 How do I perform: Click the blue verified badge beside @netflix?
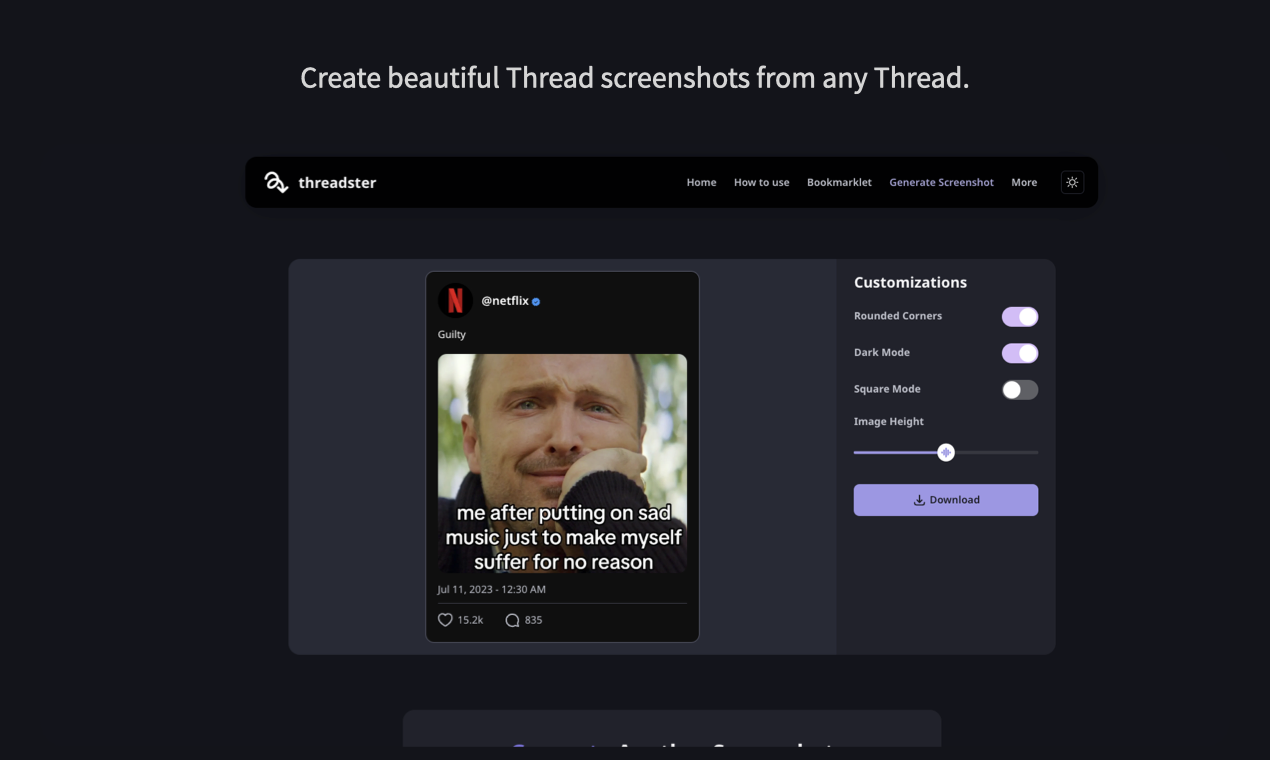tap(536, 300)
